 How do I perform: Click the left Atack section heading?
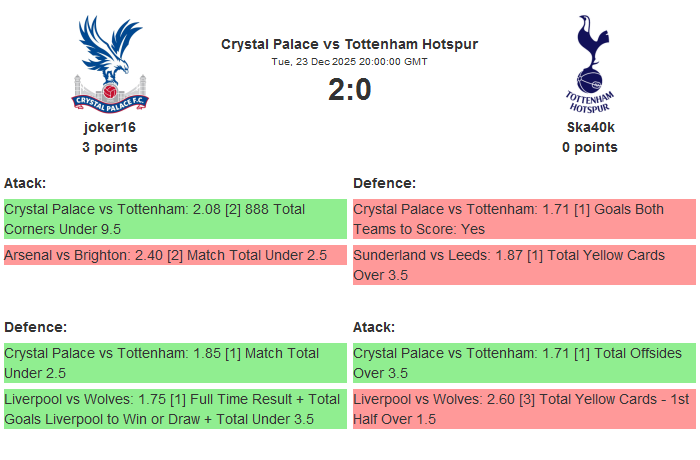click(x=25, y=183)
